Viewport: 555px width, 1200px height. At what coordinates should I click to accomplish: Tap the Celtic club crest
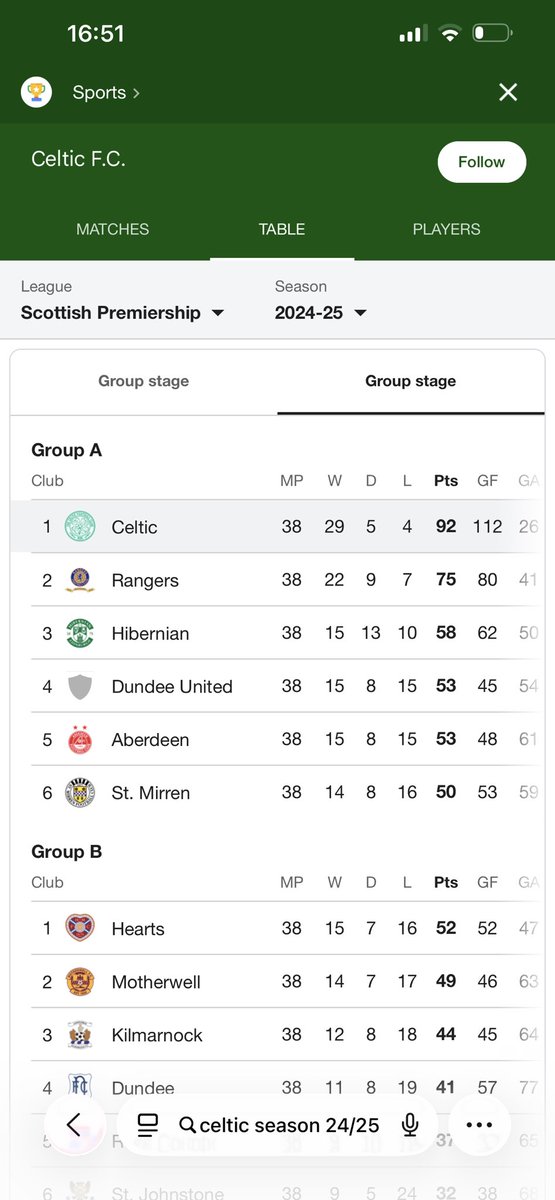click(80, 527)
